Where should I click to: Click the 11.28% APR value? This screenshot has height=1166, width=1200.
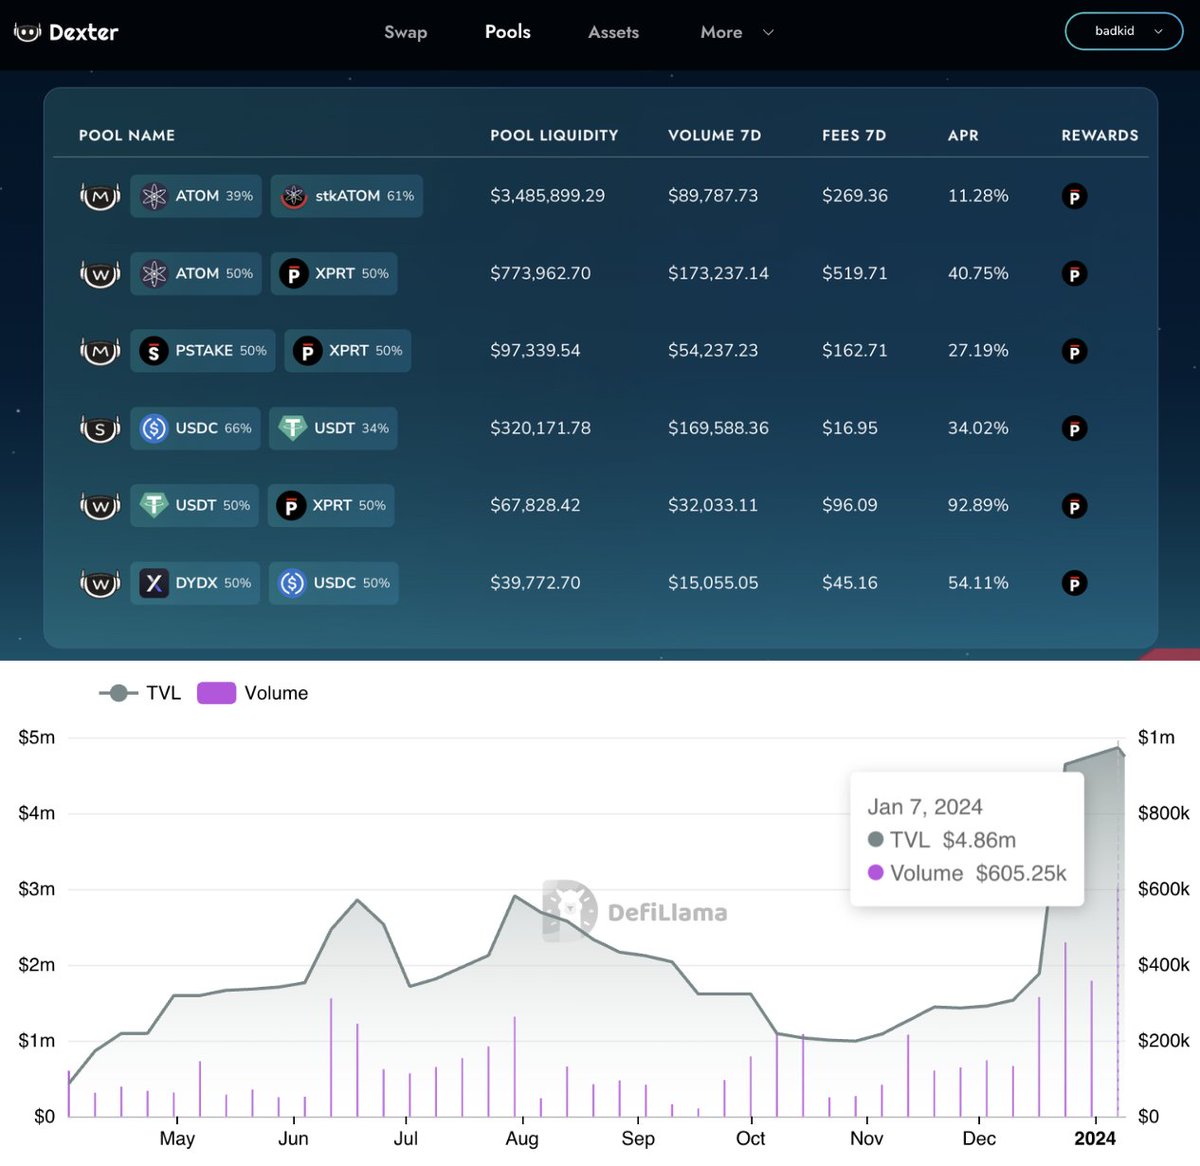tap(978, 196)
